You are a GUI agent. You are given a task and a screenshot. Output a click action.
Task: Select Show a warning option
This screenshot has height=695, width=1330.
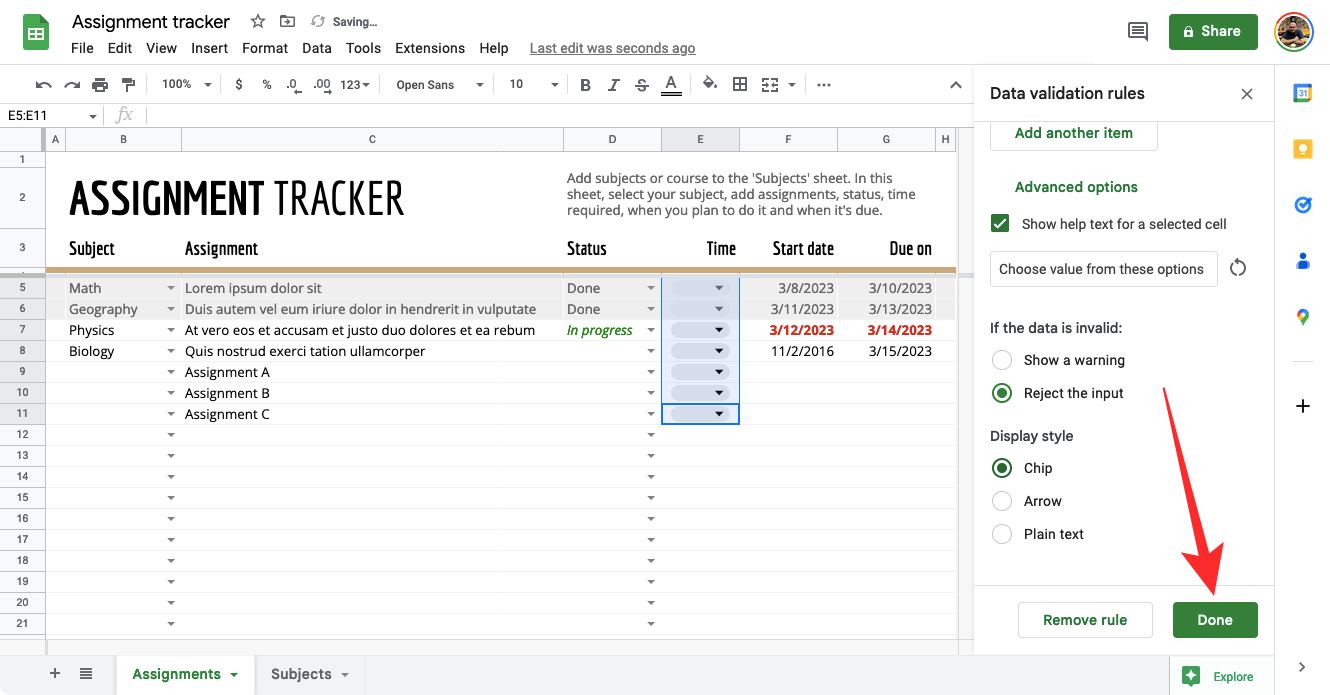[1002, 360]
